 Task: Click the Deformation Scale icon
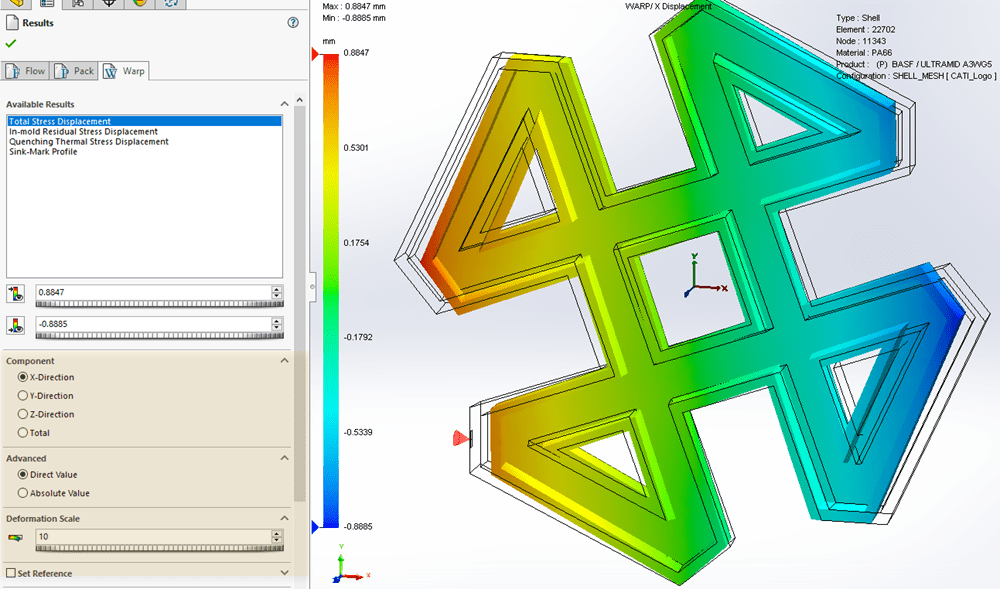click(15, 538)
